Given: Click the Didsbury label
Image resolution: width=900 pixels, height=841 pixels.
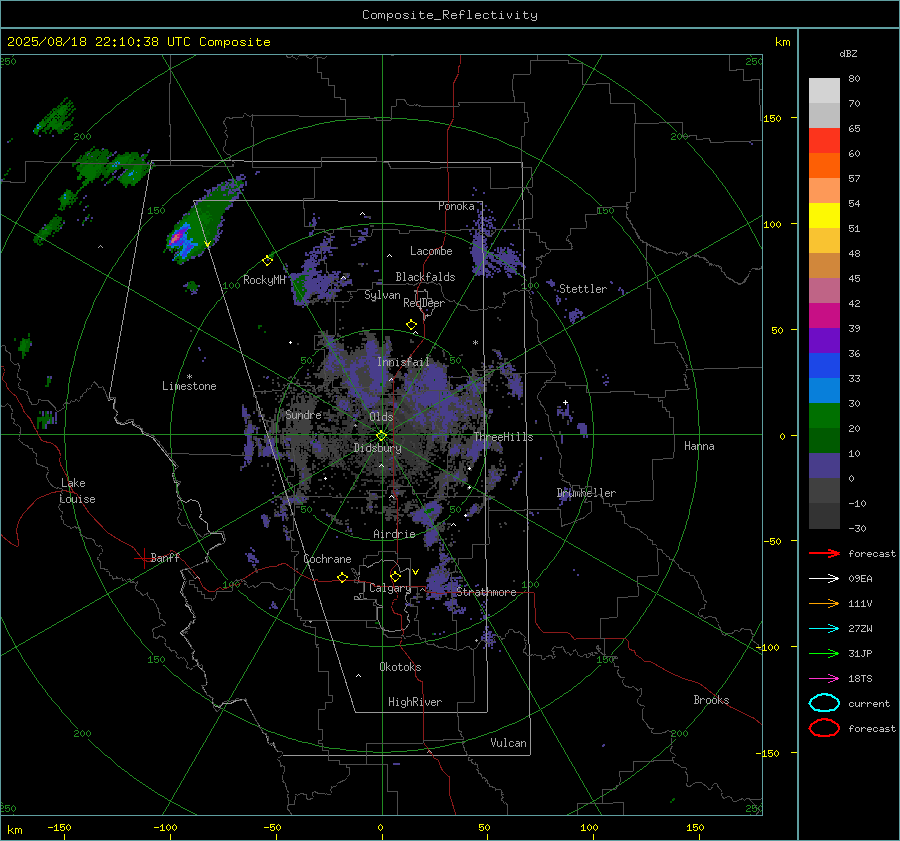Looking at the screenshot, I should pos(377,448).
